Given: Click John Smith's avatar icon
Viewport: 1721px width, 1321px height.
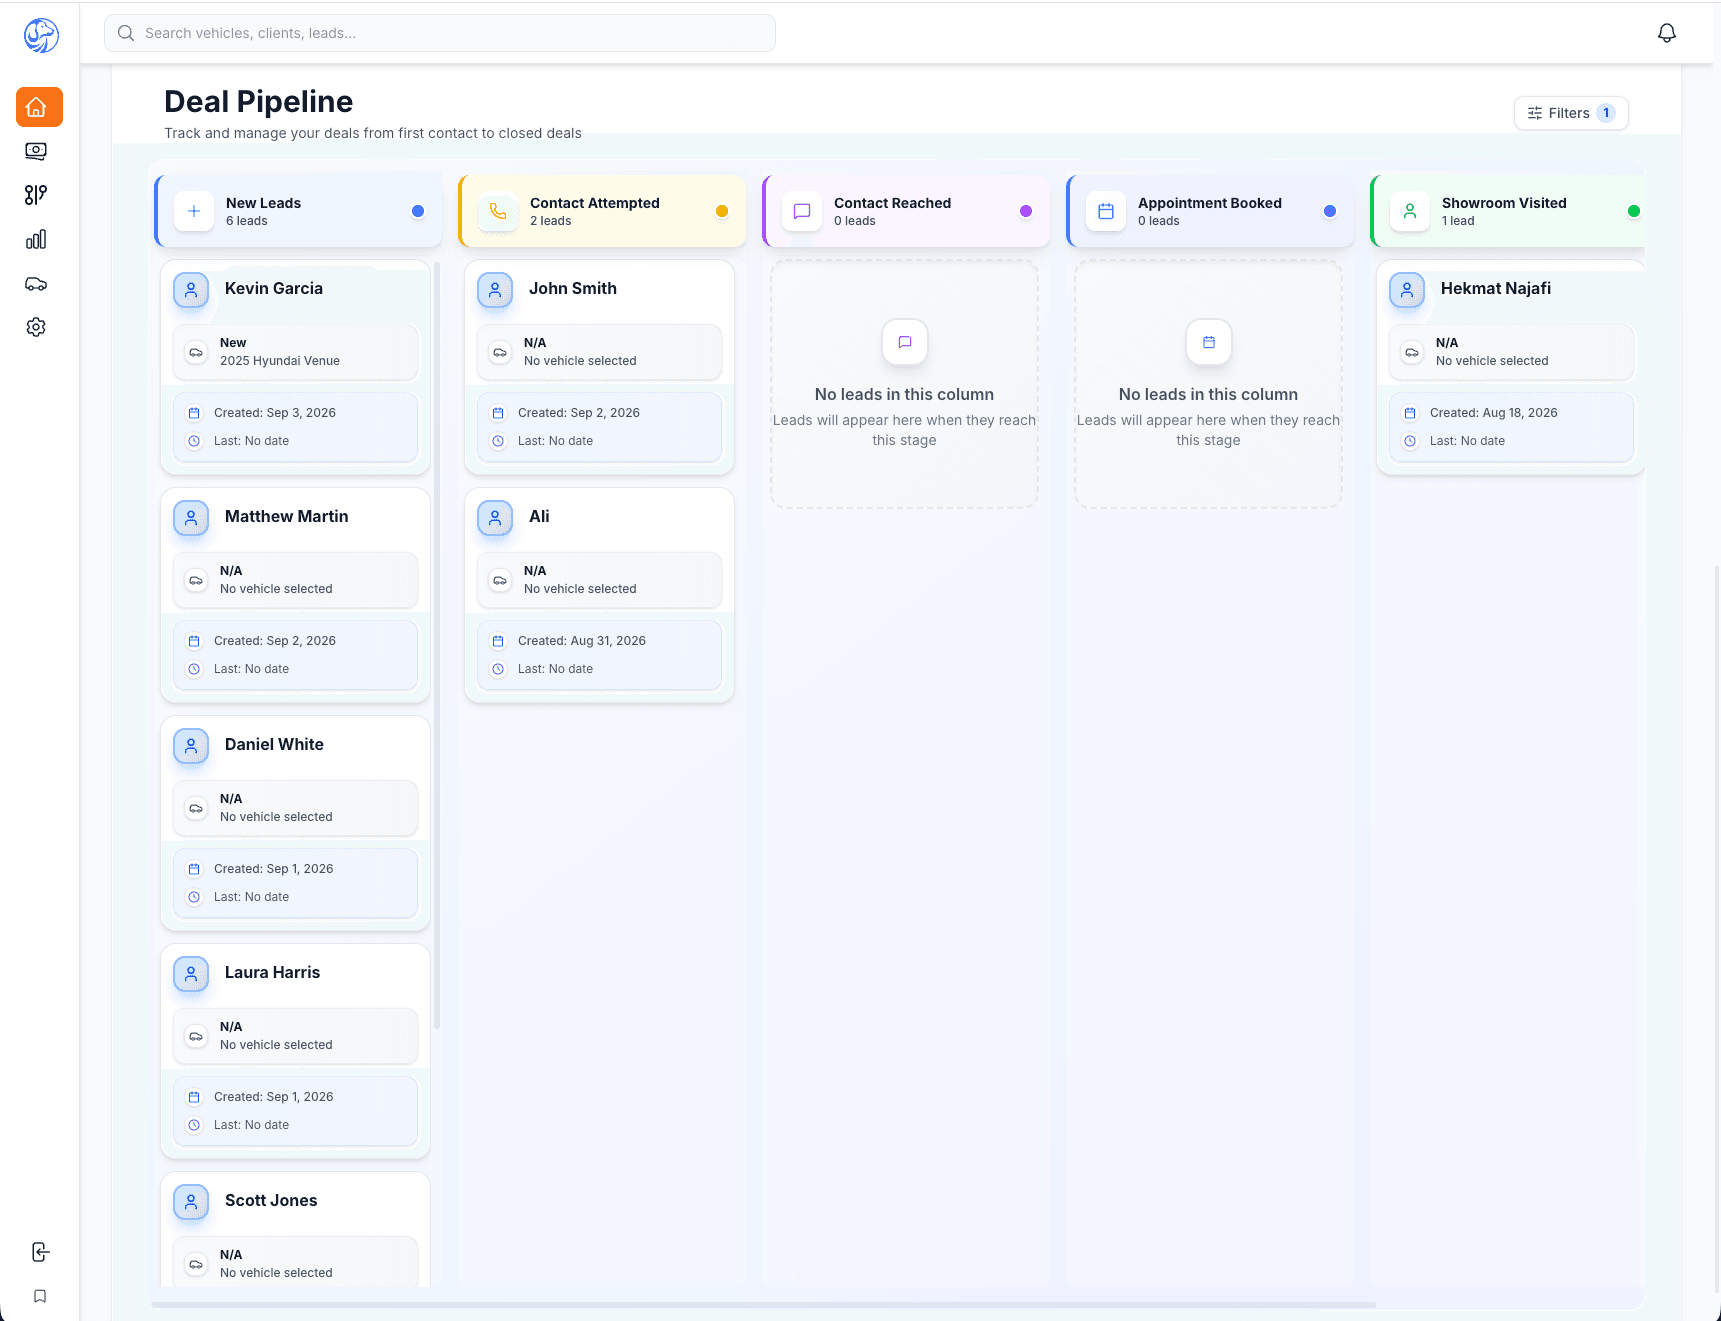Looking at the screenshot, I should point(495,290).
